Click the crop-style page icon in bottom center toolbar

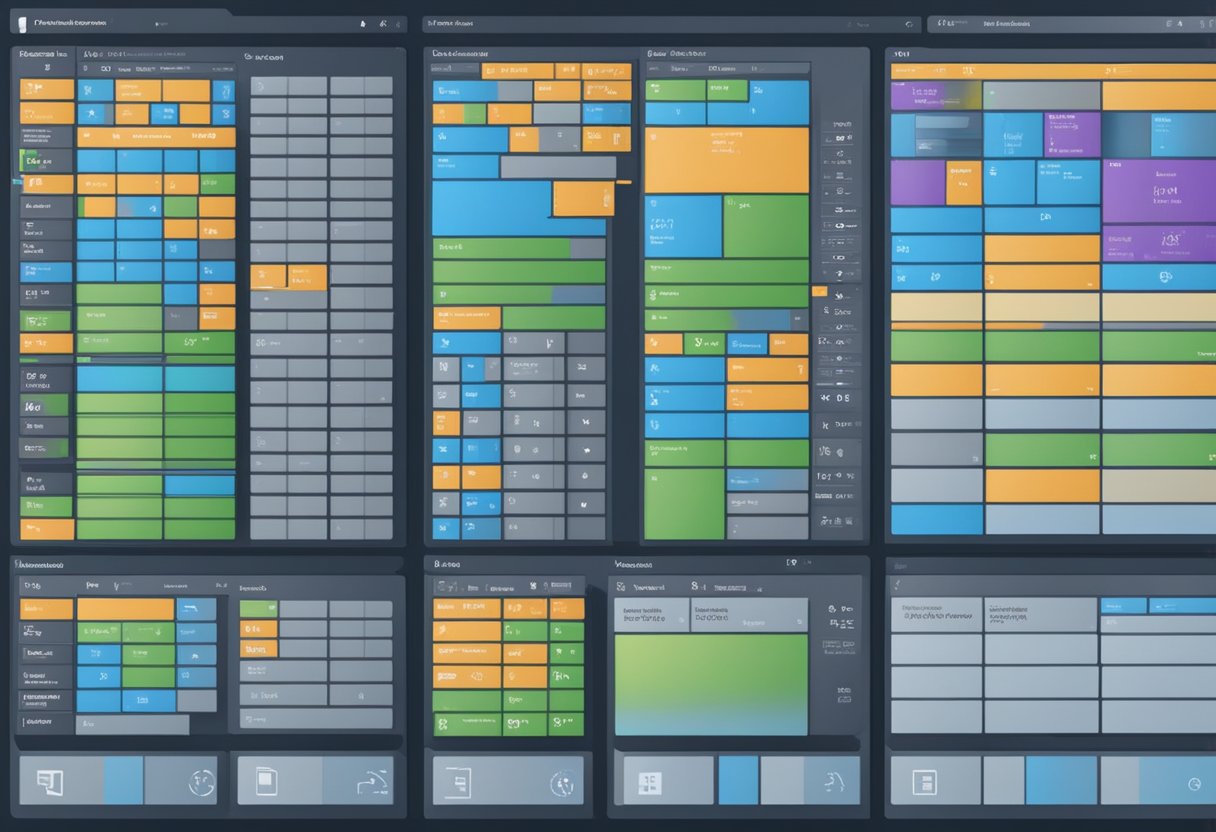[x=458, y=780]
